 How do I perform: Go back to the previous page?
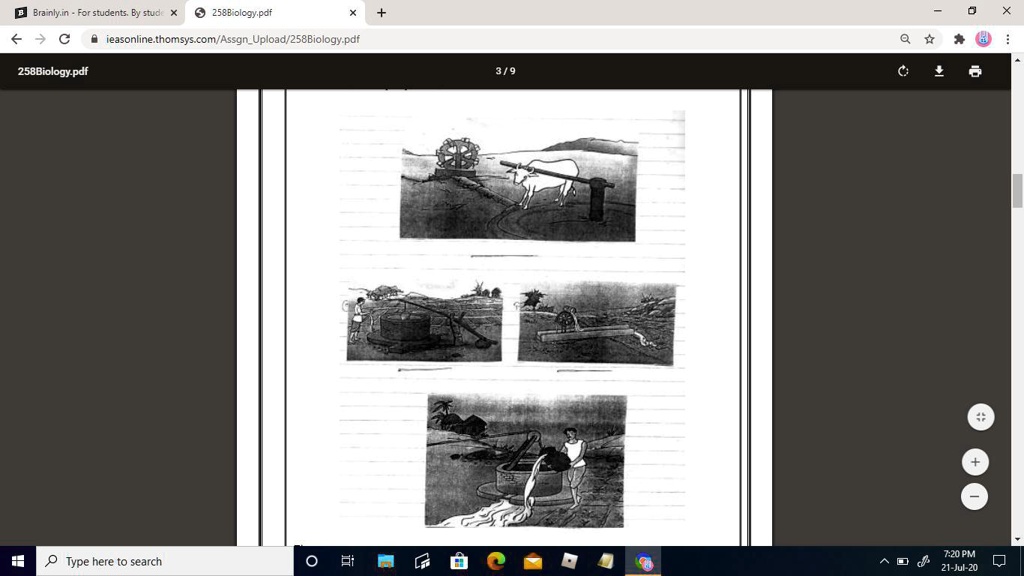click(x=16, y=39)
